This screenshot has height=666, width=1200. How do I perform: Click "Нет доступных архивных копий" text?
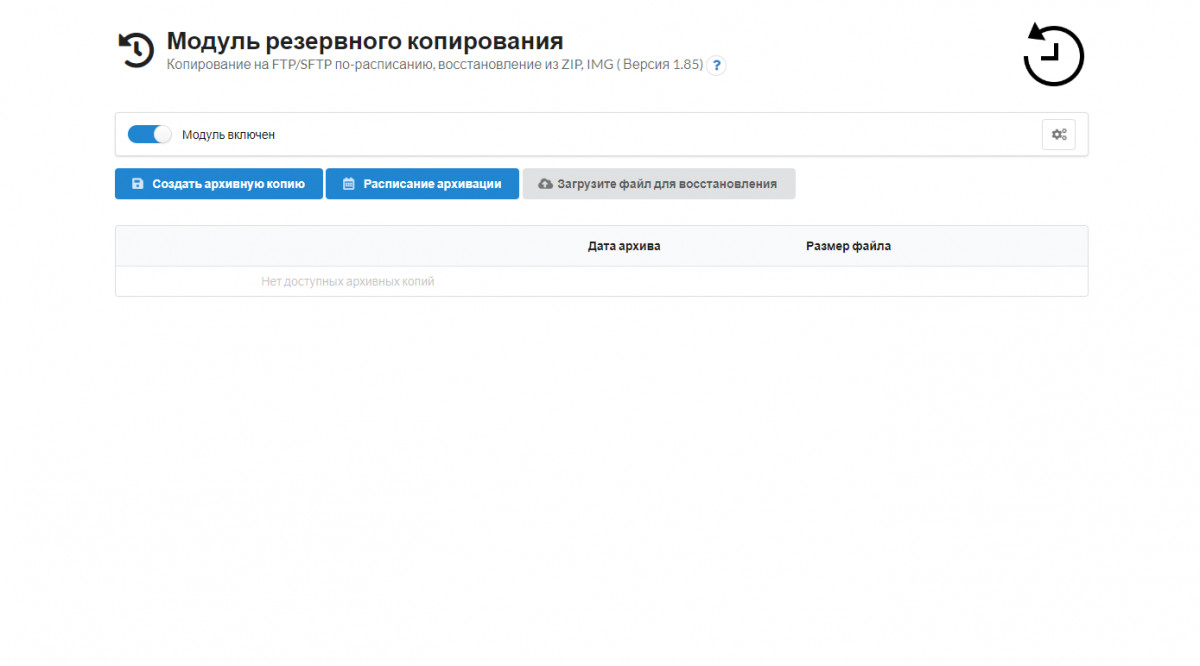click(x=348, y=282)
